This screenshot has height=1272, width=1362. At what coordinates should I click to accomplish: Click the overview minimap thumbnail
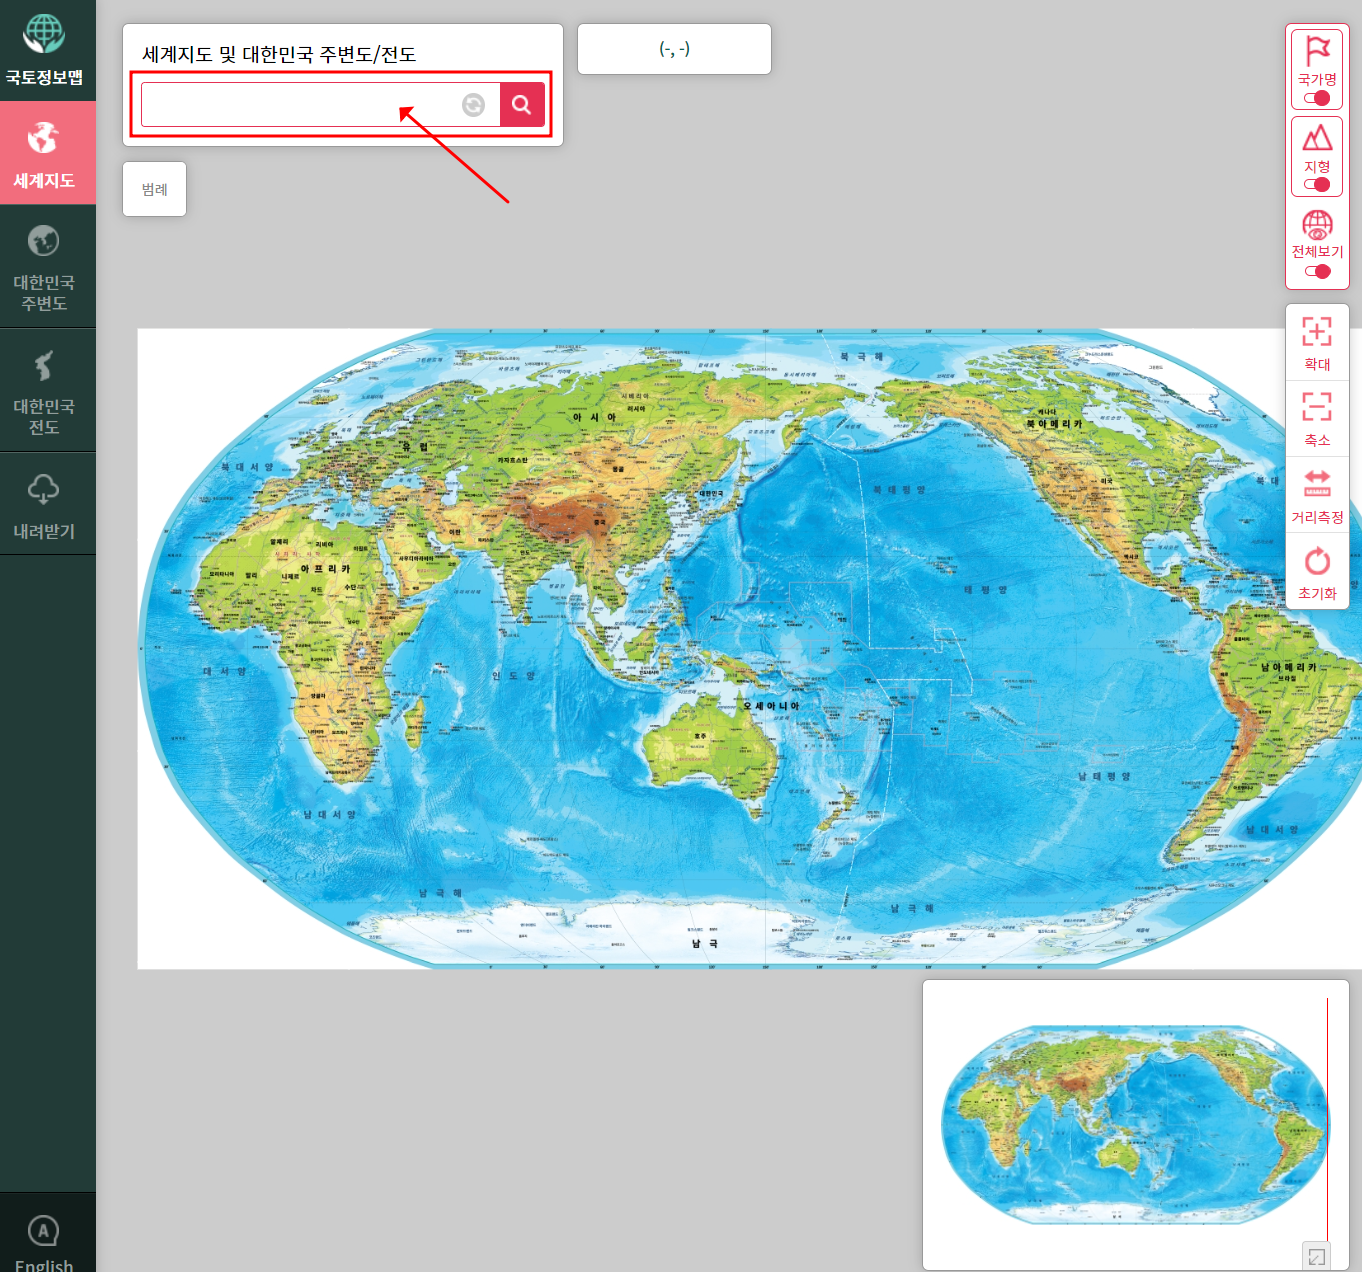pyautogui.click(x=1135, y=1124)
